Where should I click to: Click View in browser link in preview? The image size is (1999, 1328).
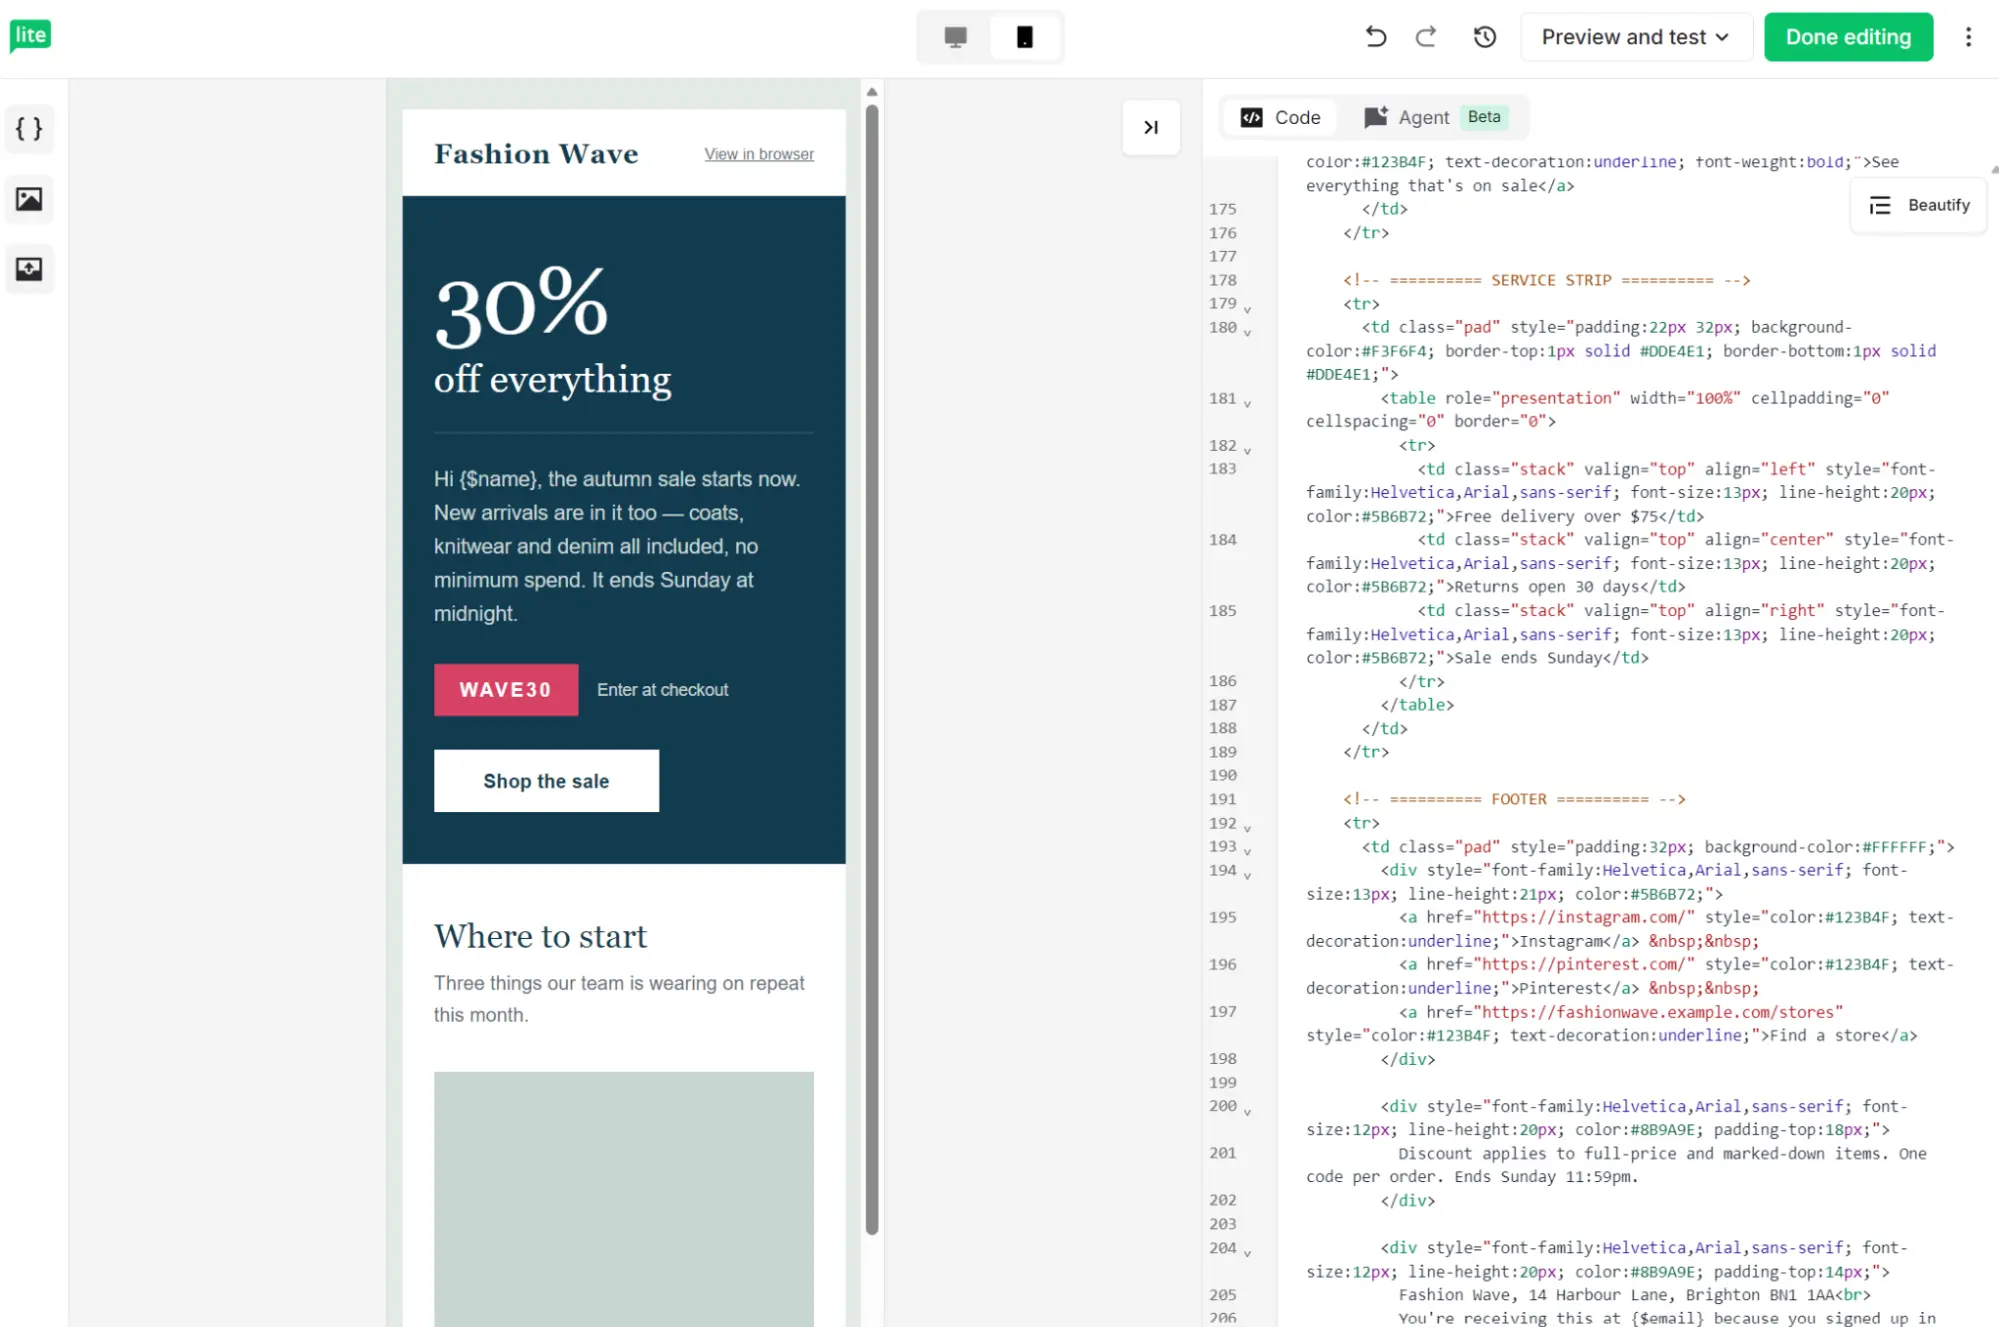(x=759, y=154)
